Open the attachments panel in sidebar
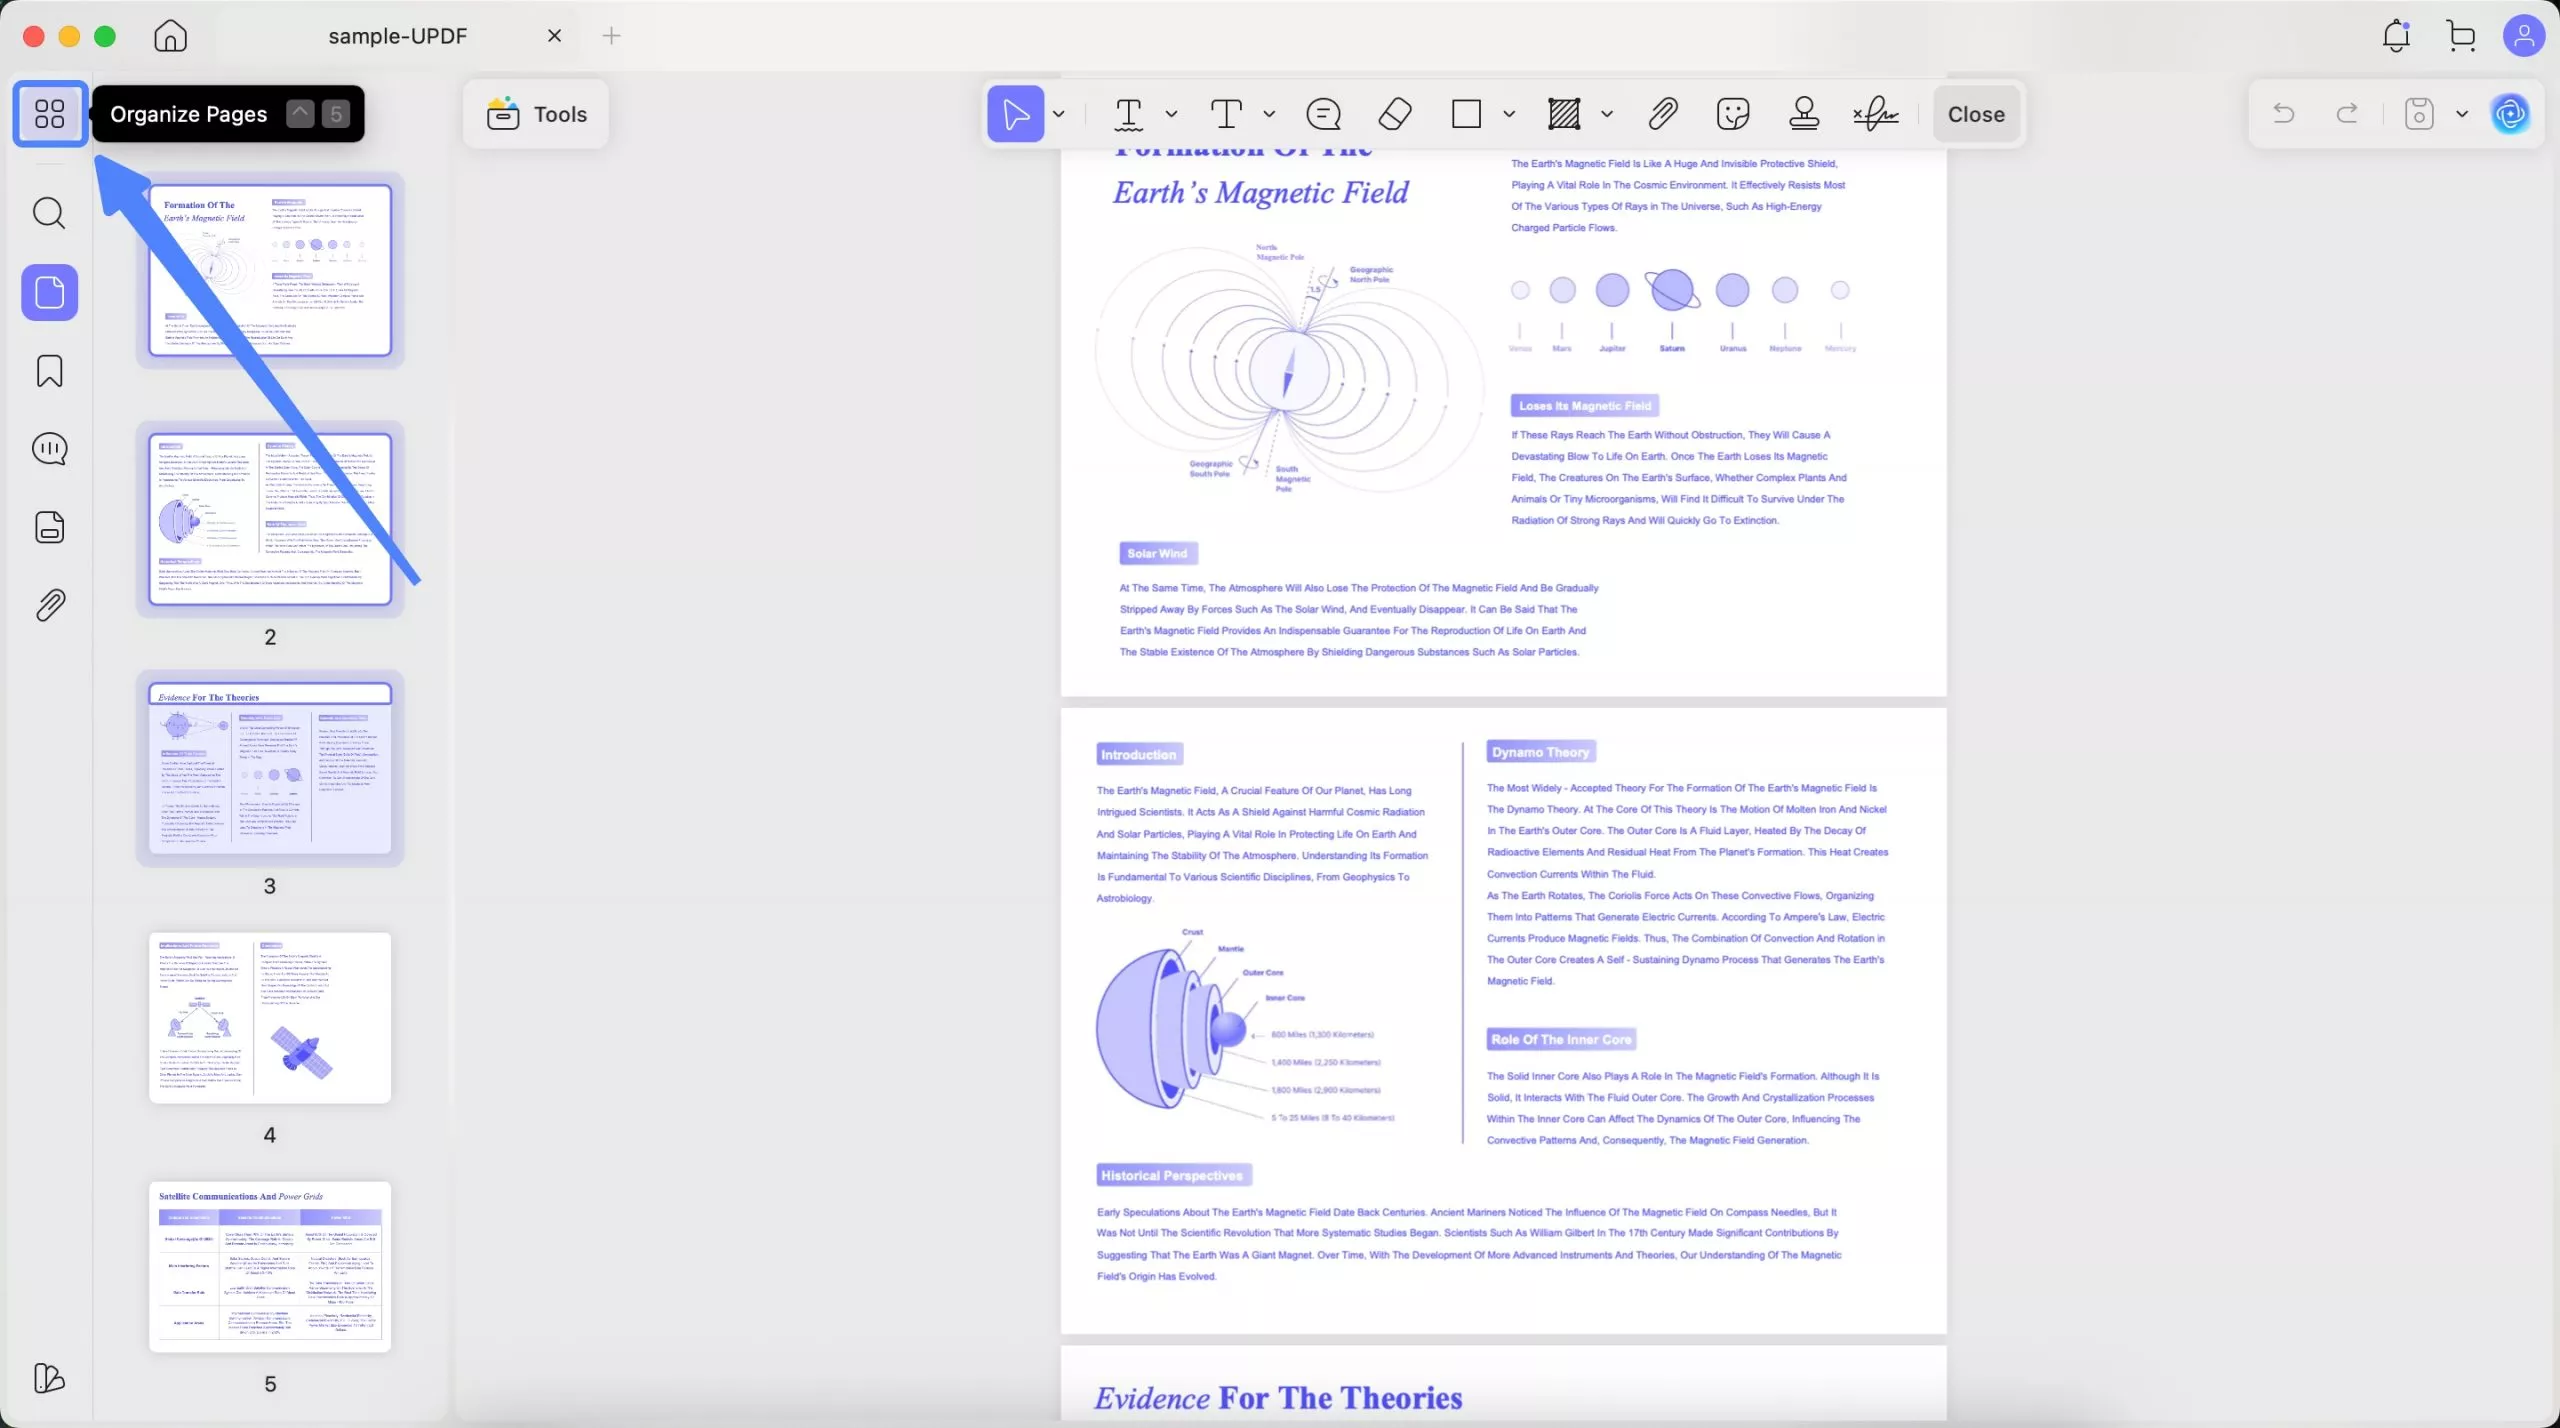 [50, 605]
